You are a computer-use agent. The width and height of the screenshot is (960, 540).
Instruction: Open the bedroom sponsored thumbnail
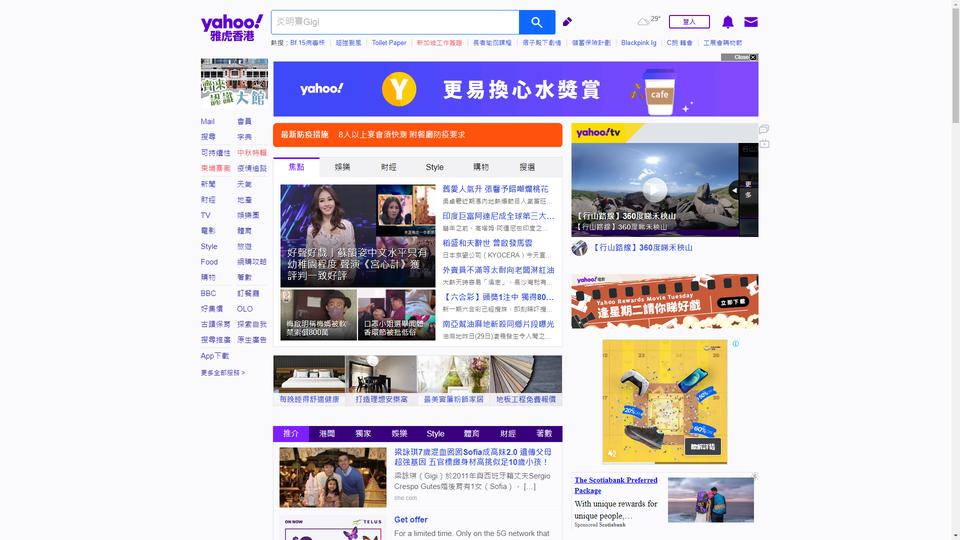(x=309, y=374)
